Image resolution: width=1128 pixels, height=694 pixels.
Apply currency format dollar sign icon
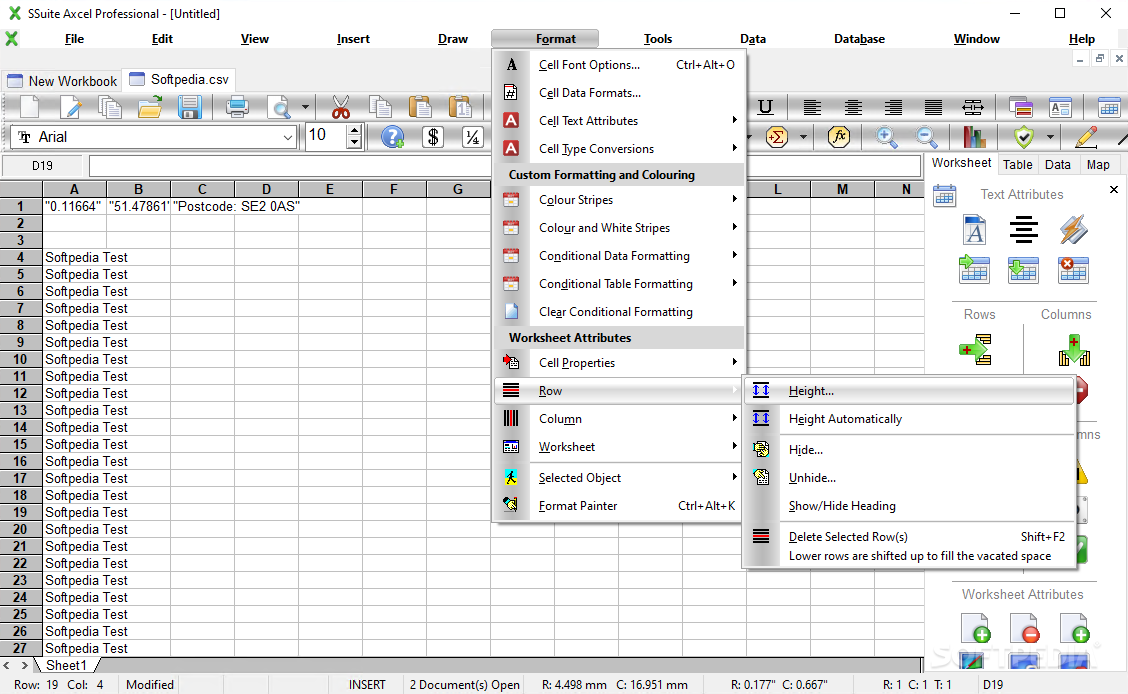(433, 137)
